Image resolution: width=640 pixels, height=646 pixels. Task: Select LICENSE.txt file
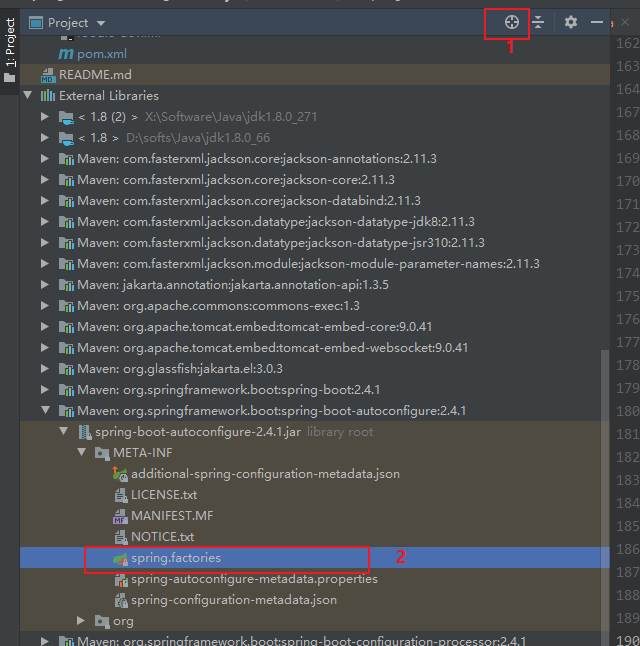coord(164,495)
